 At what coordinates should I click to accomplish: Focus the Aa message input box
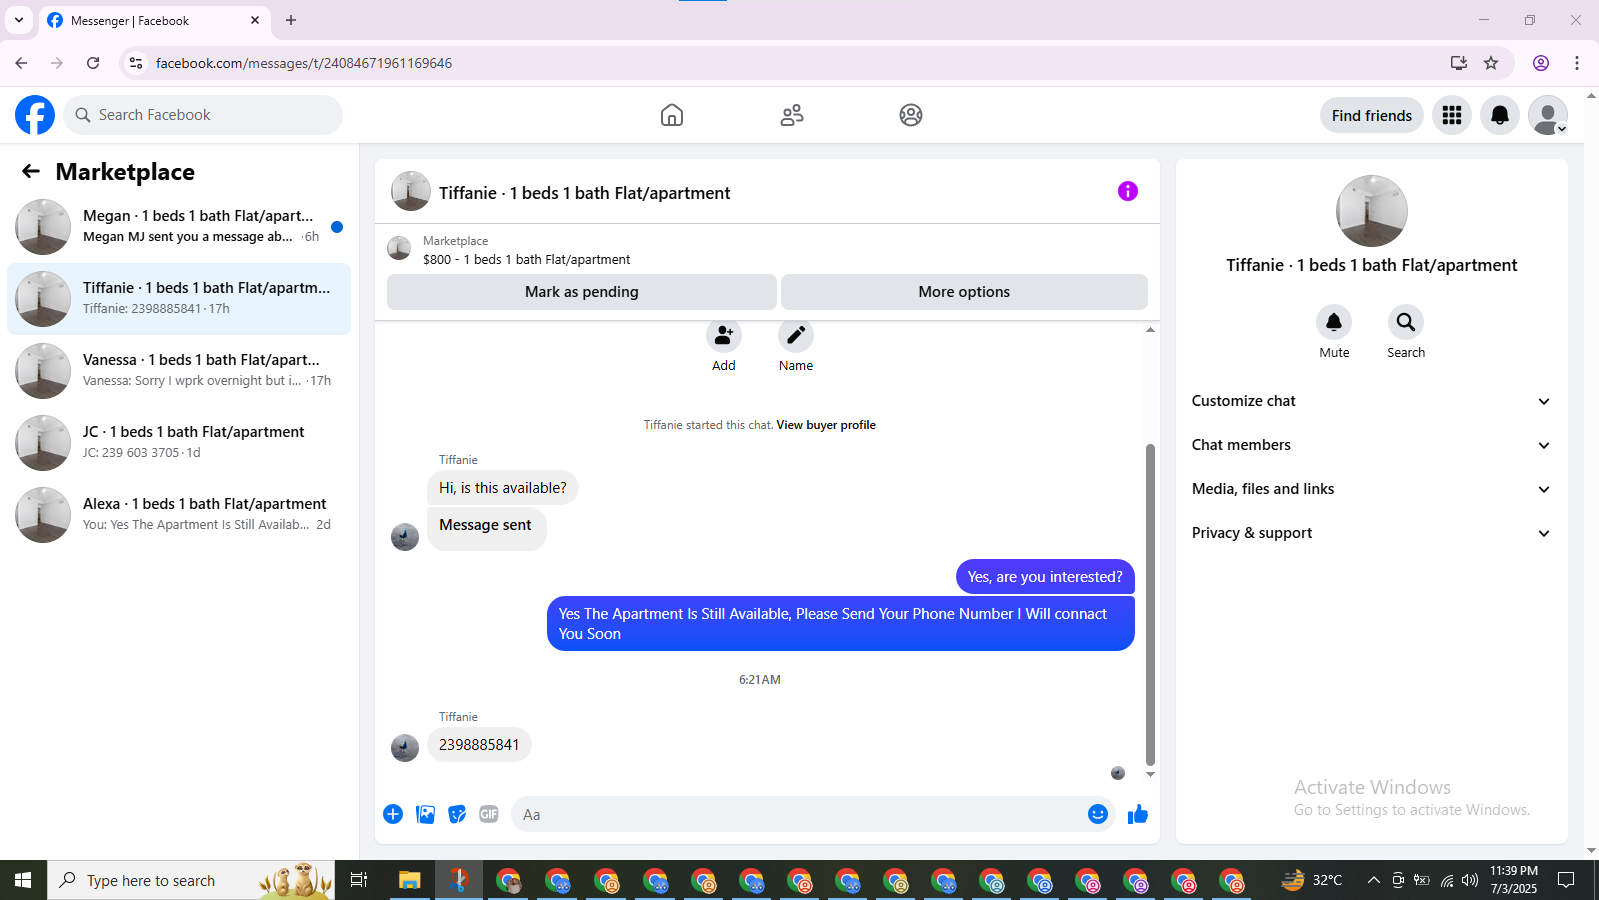(800, 814)
